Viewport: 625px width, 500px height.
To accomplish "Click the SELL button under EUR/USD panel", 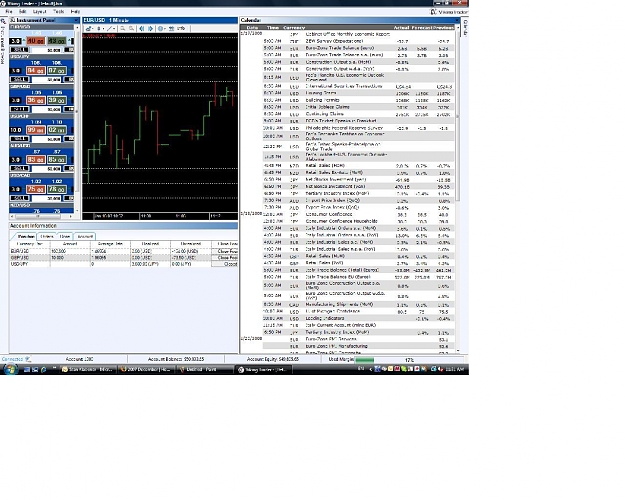I will tap(19, 50).
